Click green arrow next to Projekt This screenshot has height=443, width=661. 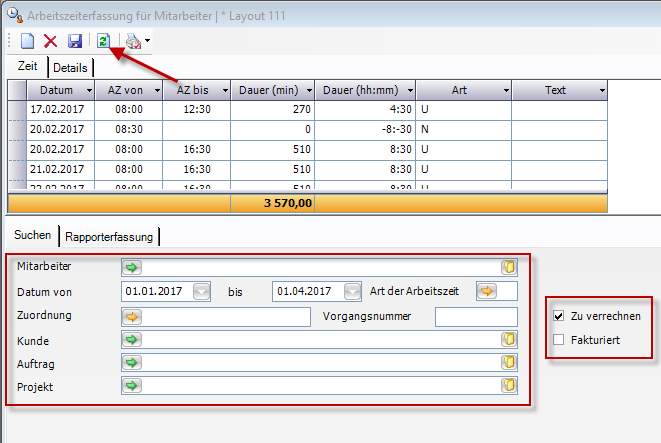[x=132, y=385]
